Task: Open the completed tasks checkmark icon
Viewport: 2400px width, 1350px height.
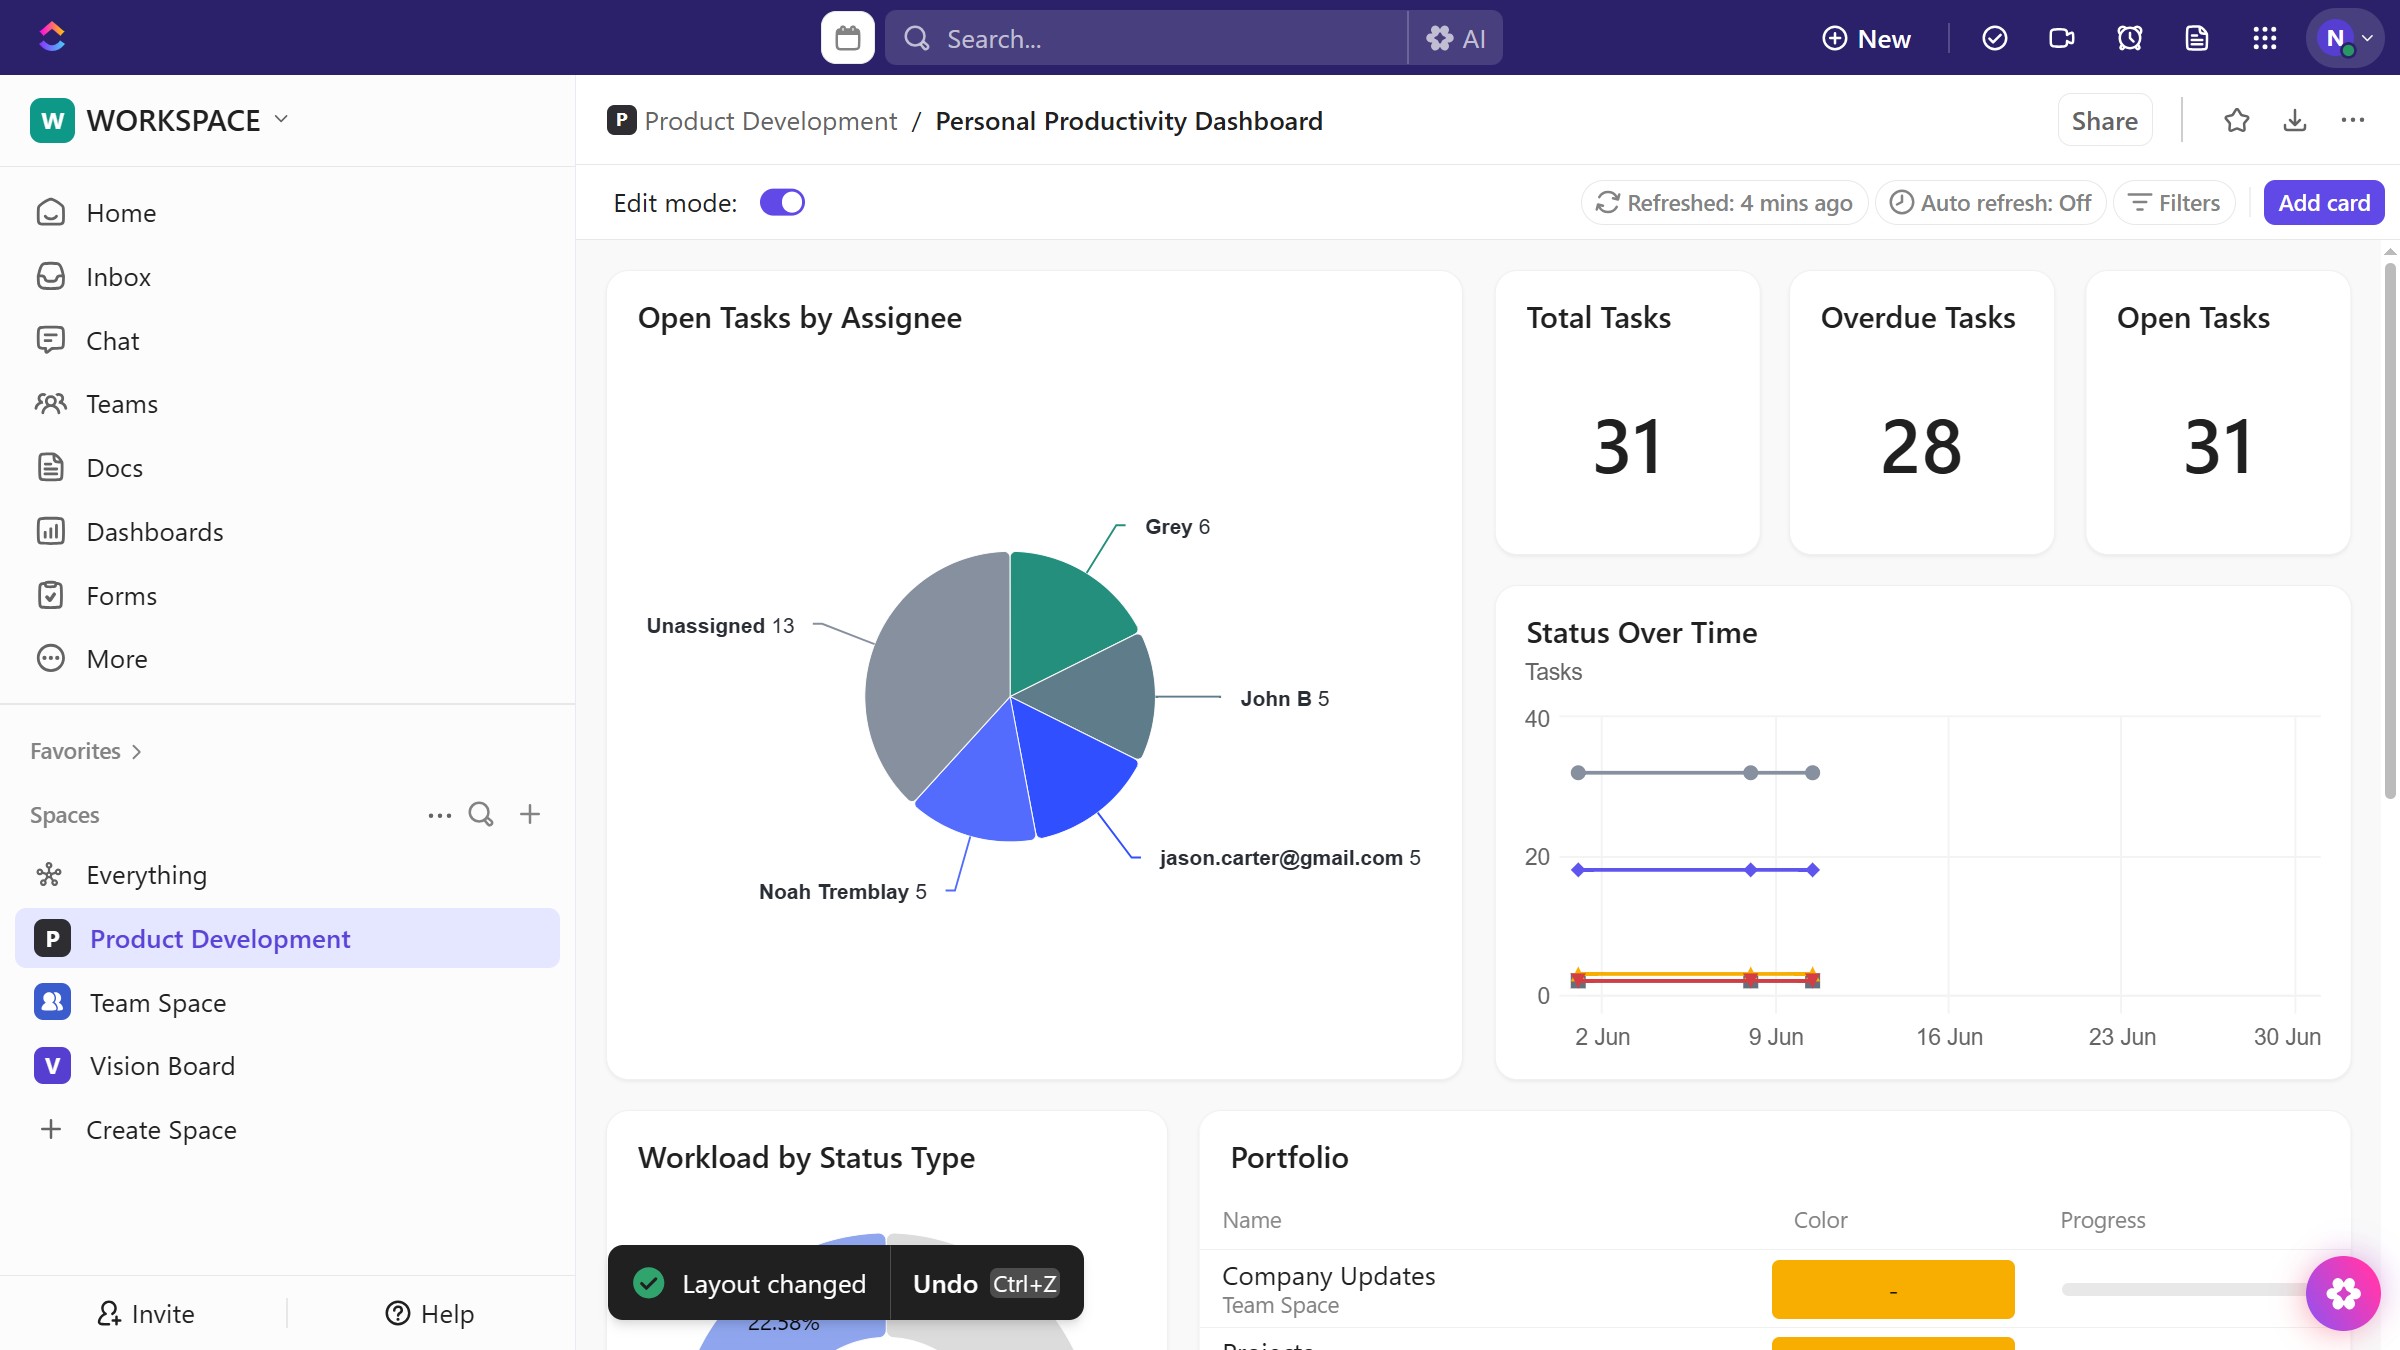Action: (x=1994, y=38)
